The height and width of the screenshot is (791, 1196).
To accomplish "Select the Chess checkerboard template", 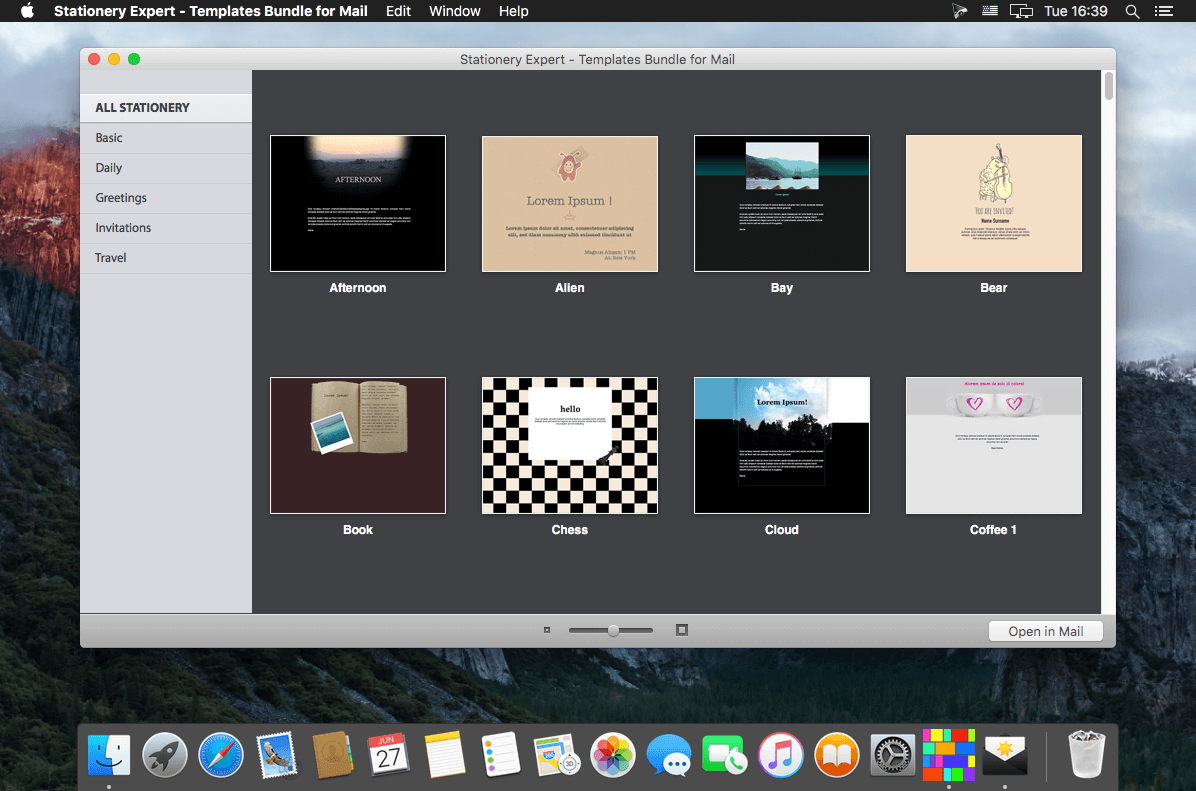I will tap(570, 445).
